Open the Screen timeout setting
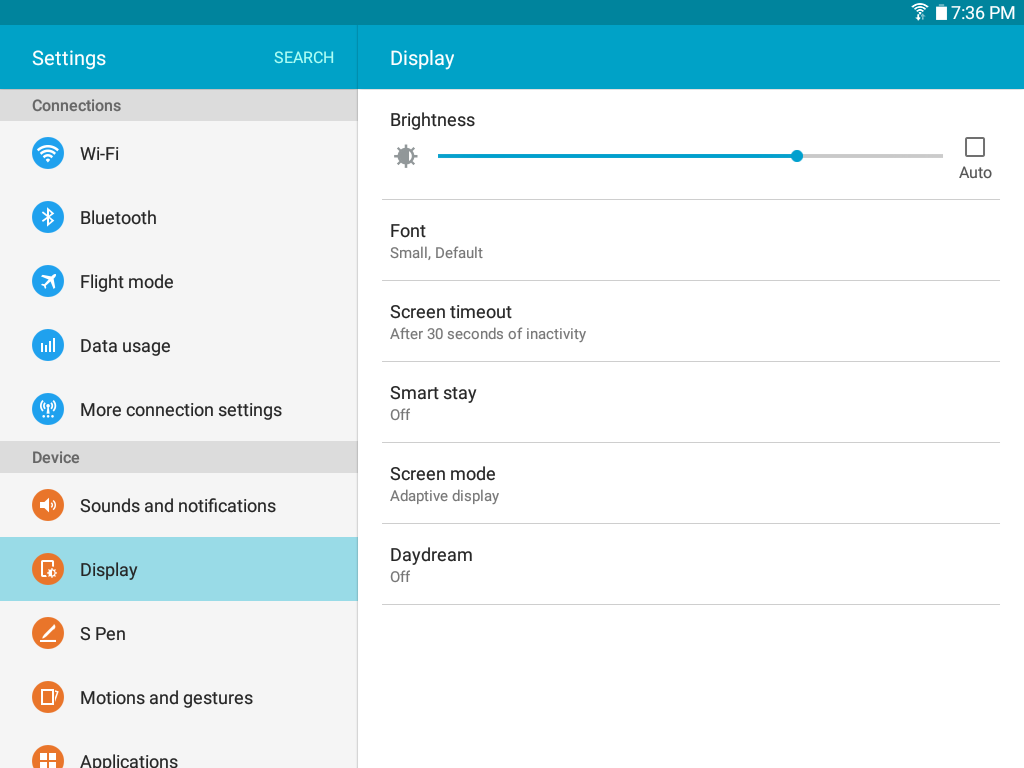Viewport: 1024px width, 768px height. point(691,322)
